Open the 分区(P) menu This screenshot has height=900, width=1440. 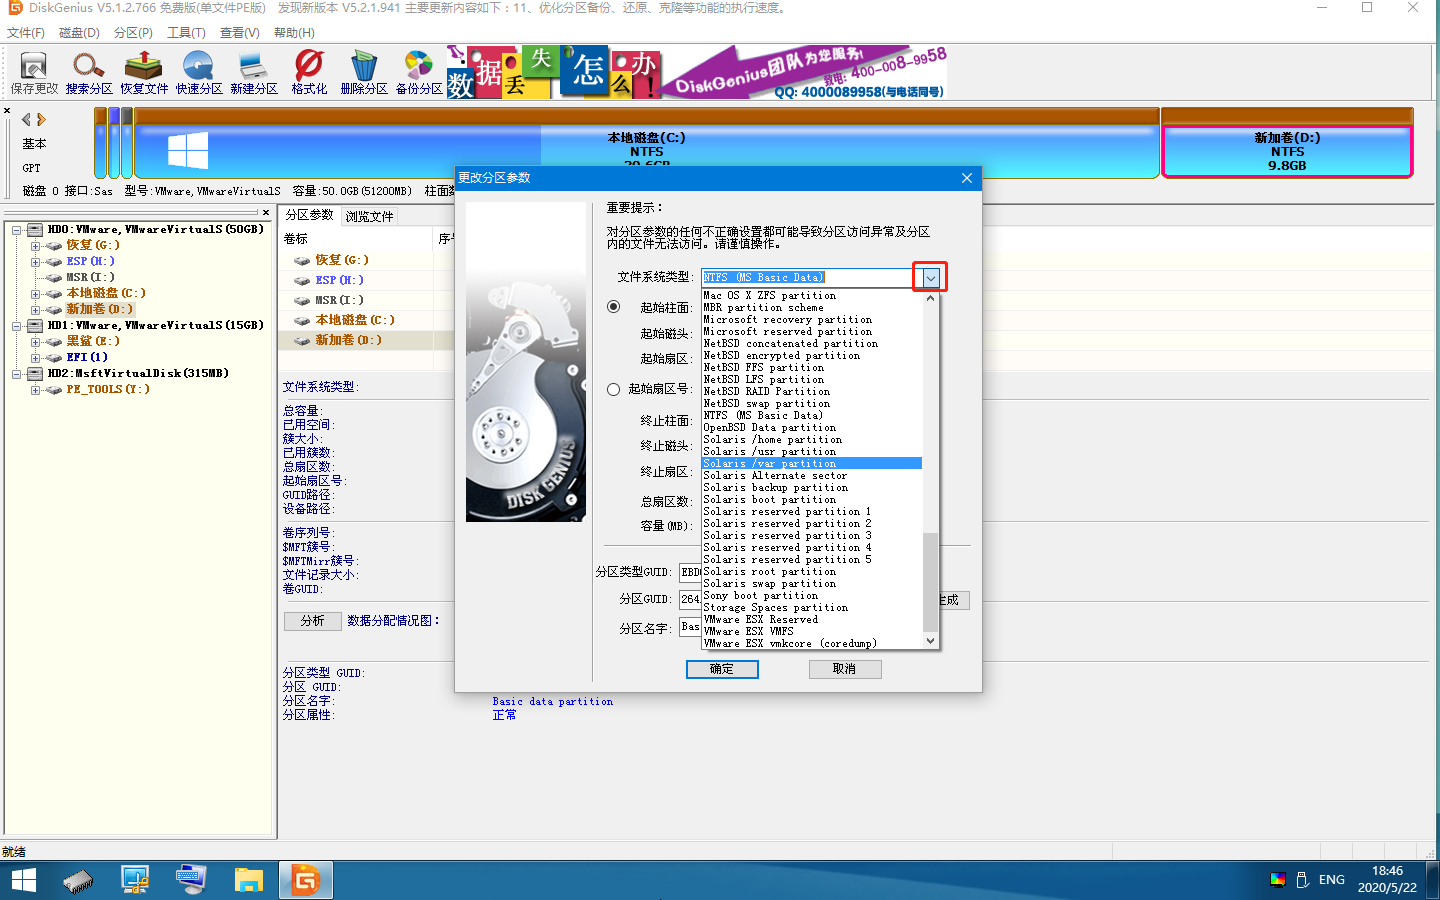point(133,32)
